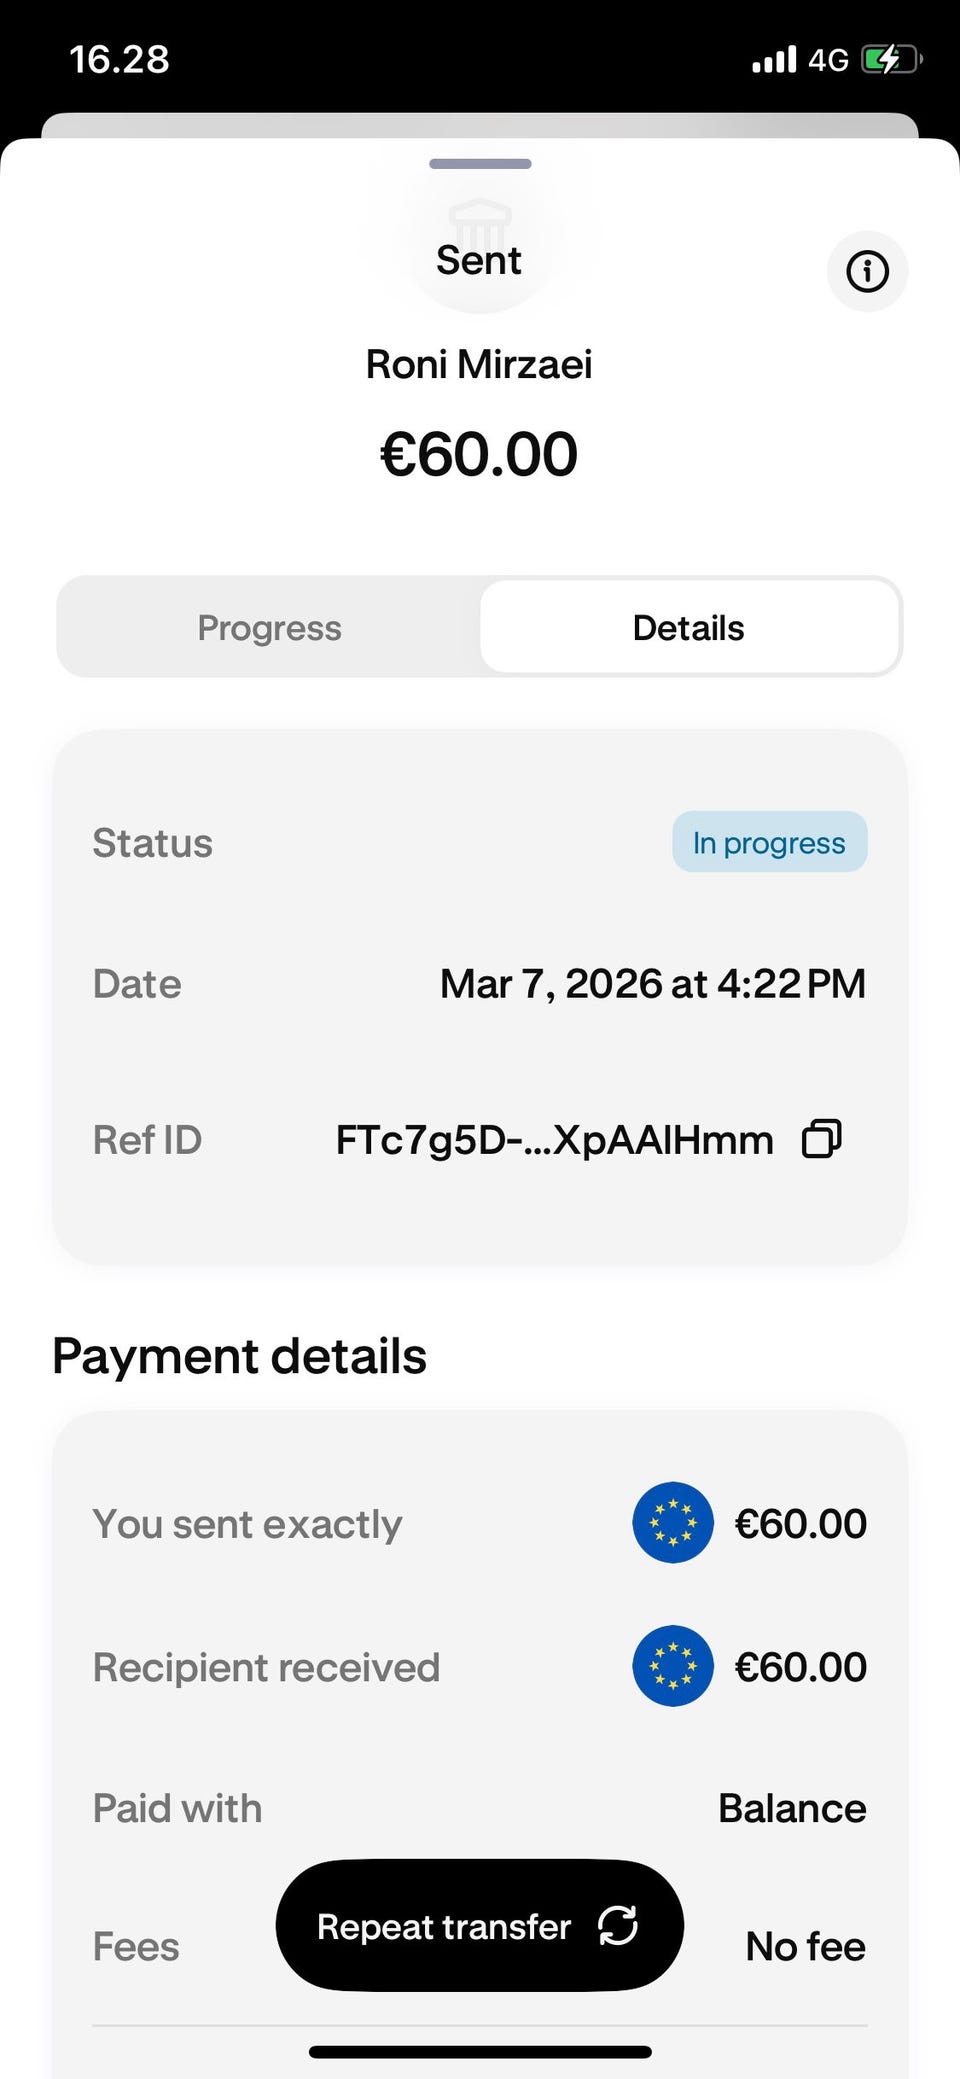Screen dimensions: 960x2079
Task: Tap the Balance value under Paid with
Action: point(792,1808)
